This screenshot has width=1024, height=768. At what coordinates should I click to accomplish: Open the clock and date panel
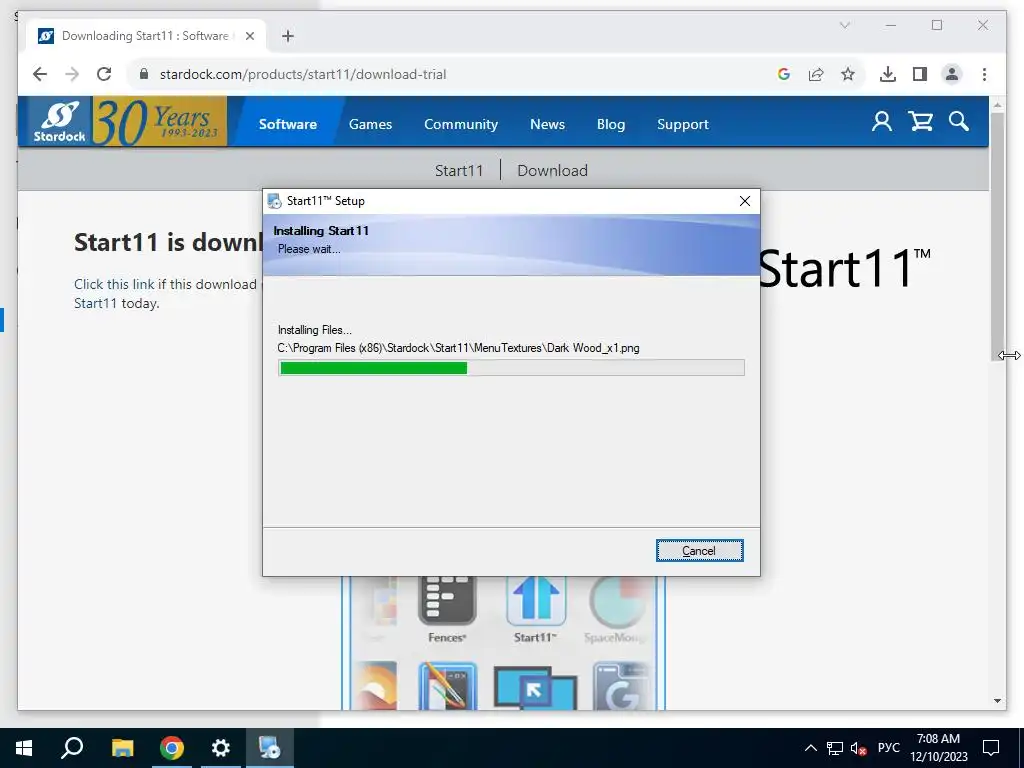(x=938, y=748)
